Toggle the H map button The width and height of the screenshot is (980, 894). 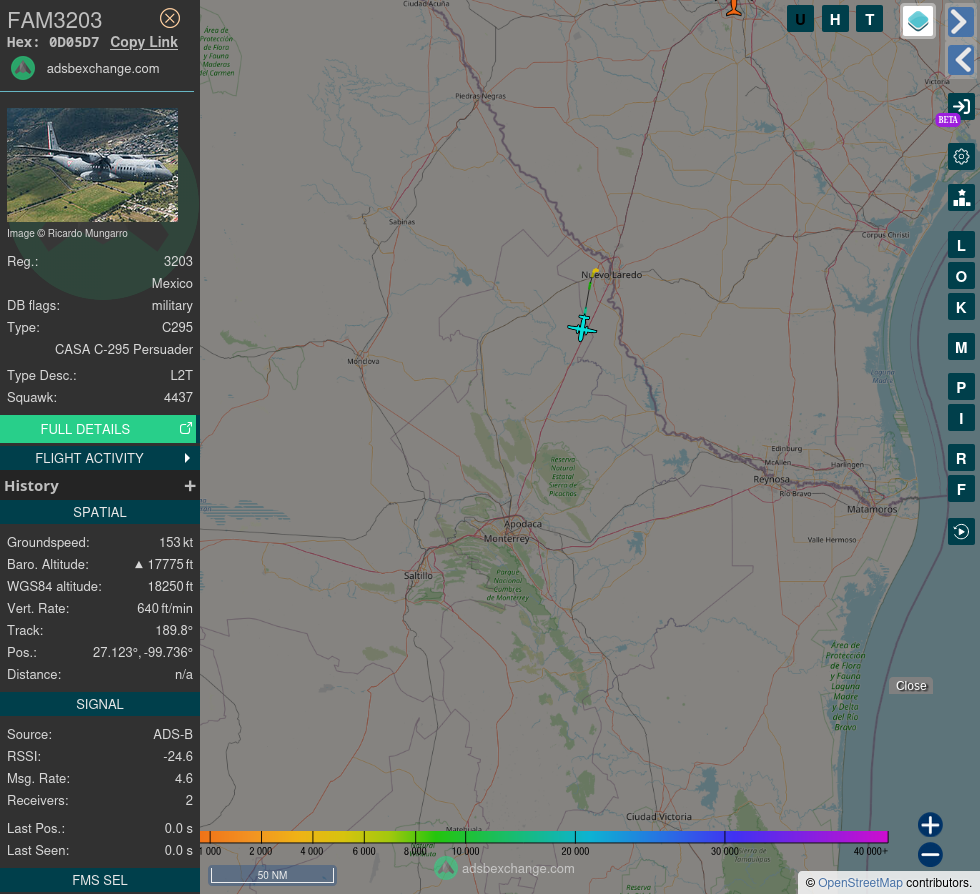(835, 19)
